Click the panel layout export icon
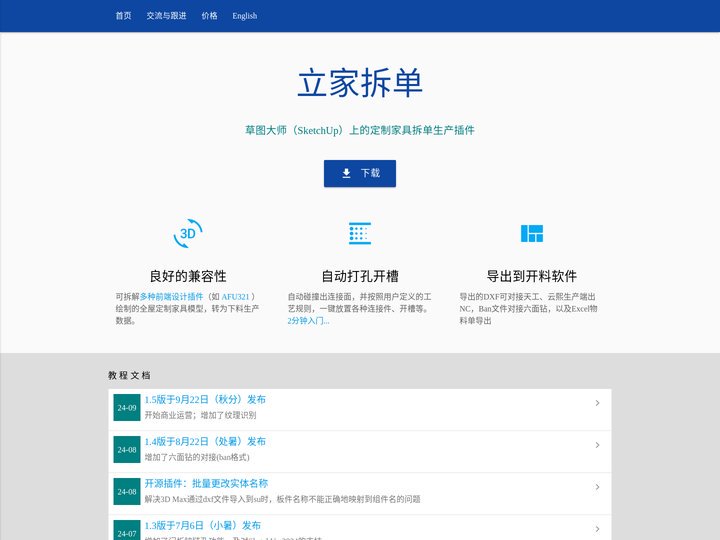This screenshot has height=540, width=720. tap(532, 233)
